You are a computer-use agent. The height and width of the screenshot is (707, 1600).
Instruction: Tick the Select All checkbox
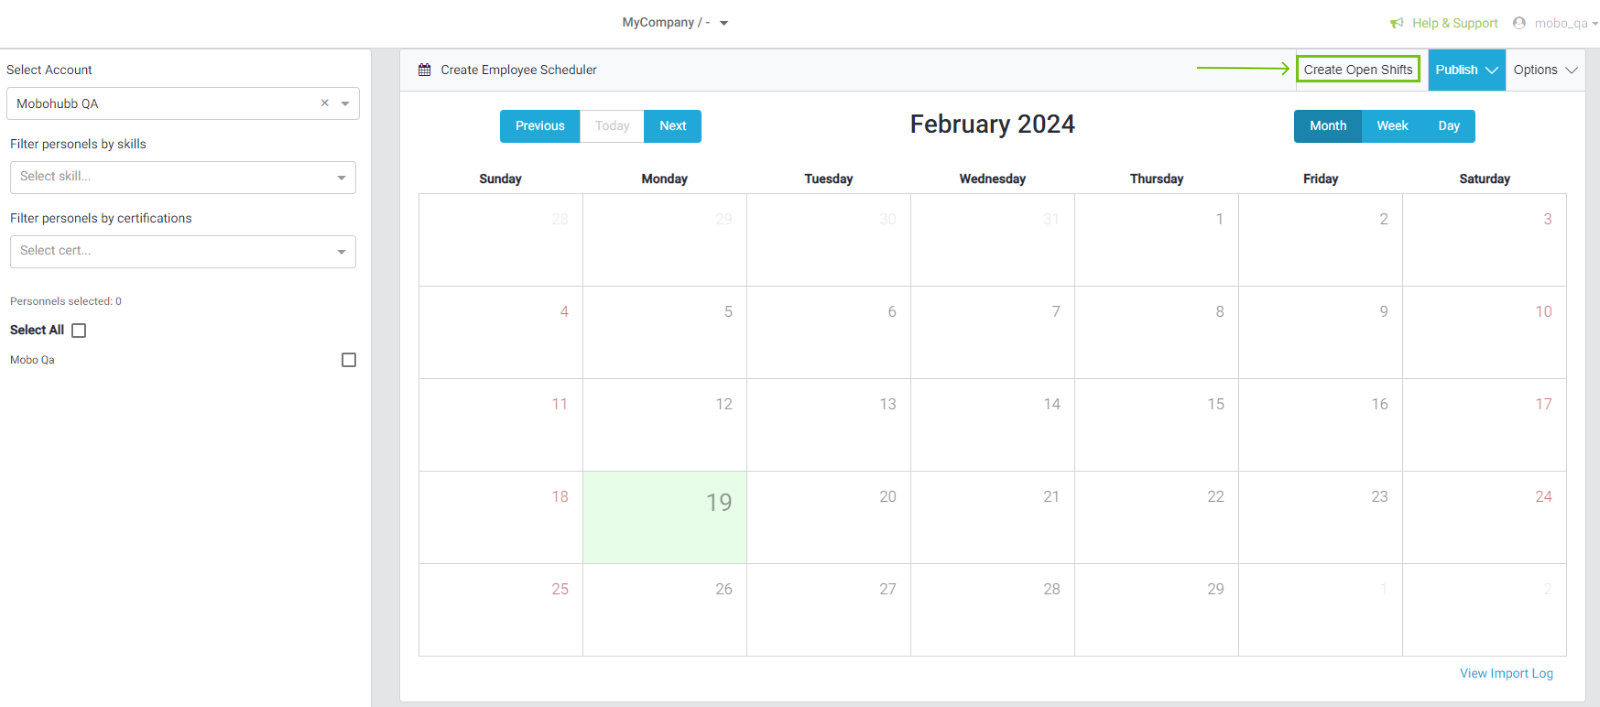pos(79,330)
